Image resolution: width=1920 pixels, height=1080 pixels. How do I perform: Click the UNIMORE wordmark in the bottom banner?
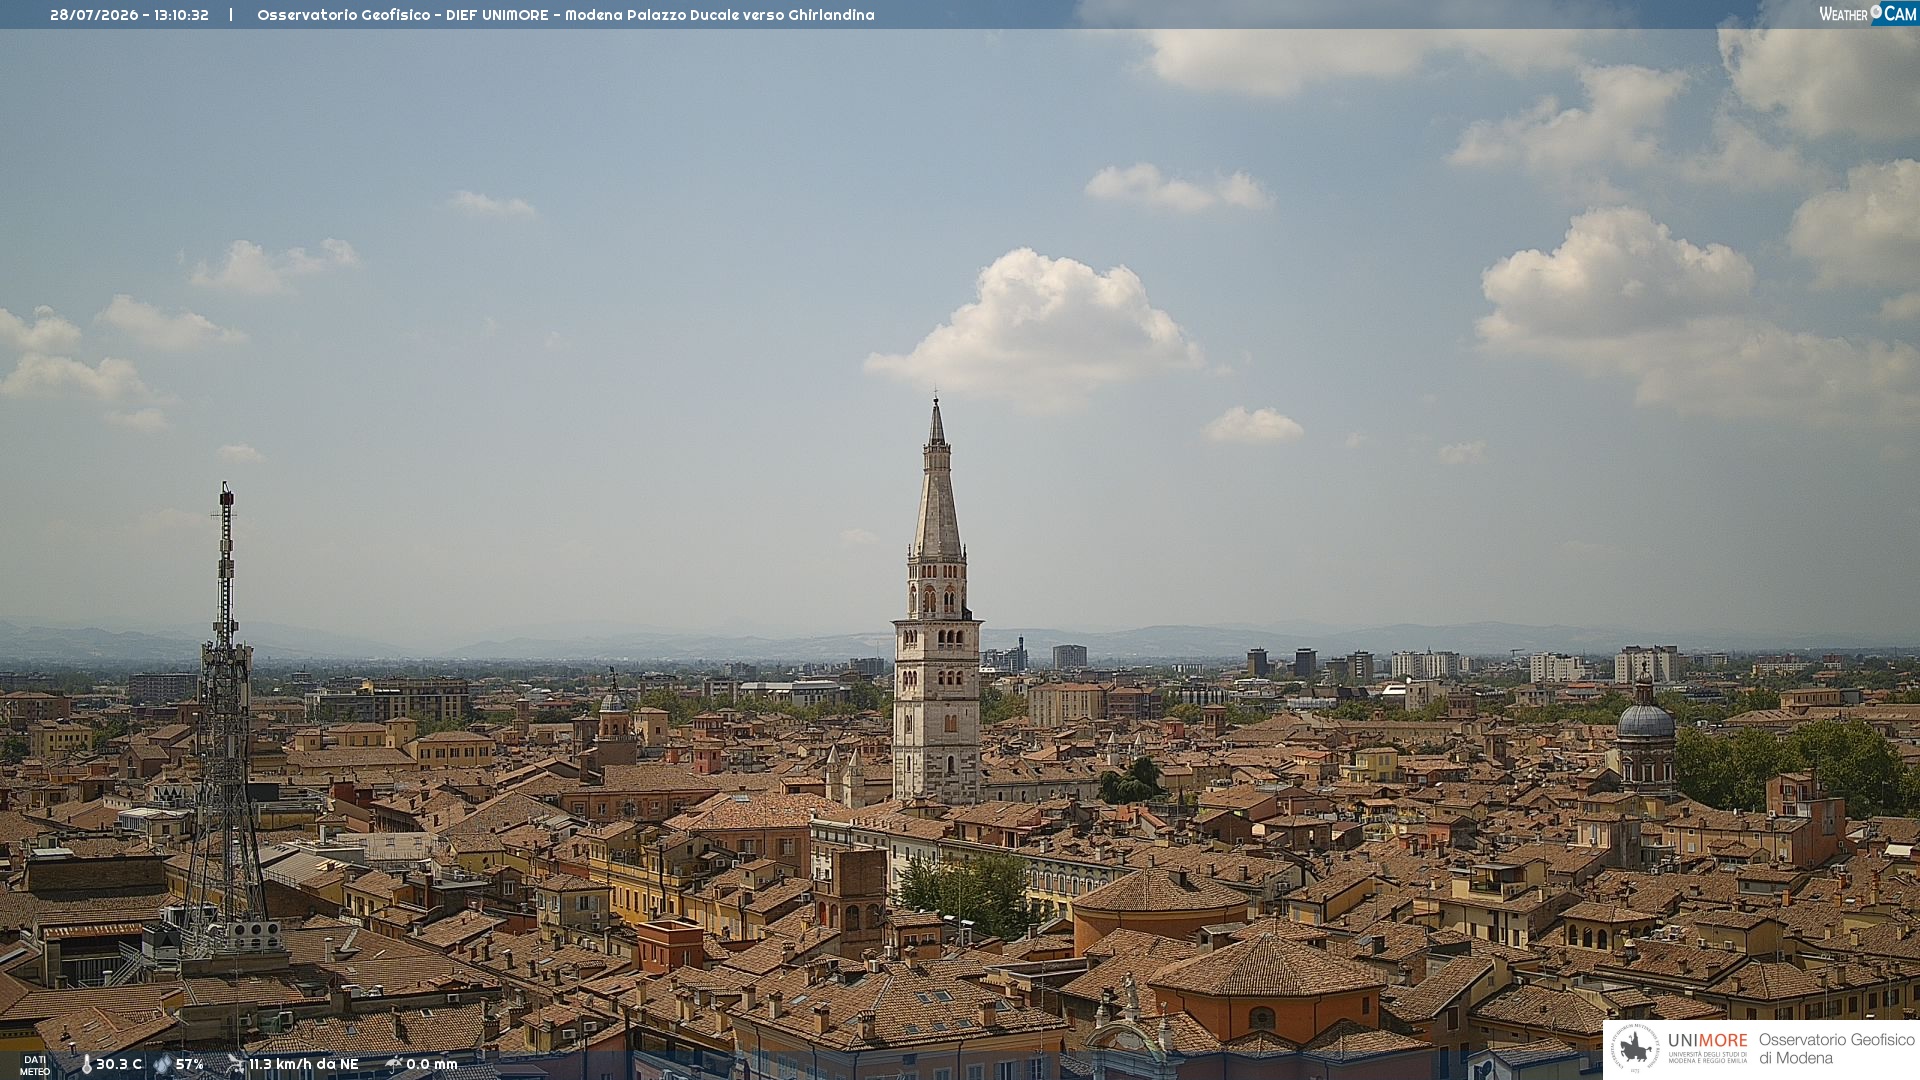[x=1708, y=1041]
